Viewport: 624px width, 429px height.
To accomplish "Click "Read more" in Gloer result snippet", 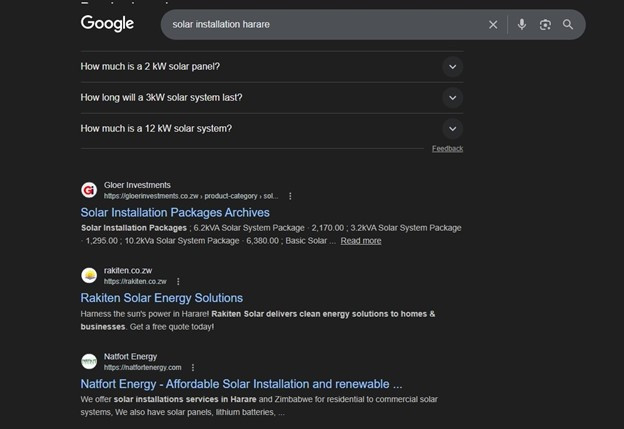I will [360, 241].
